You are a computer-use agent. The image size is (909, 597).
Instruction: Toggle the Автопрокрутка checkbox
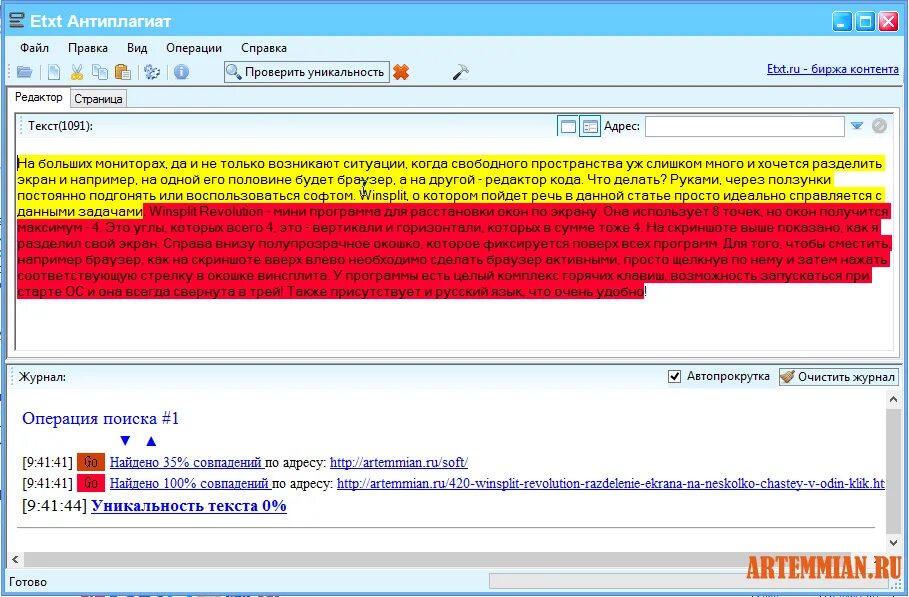click(674, 377)
